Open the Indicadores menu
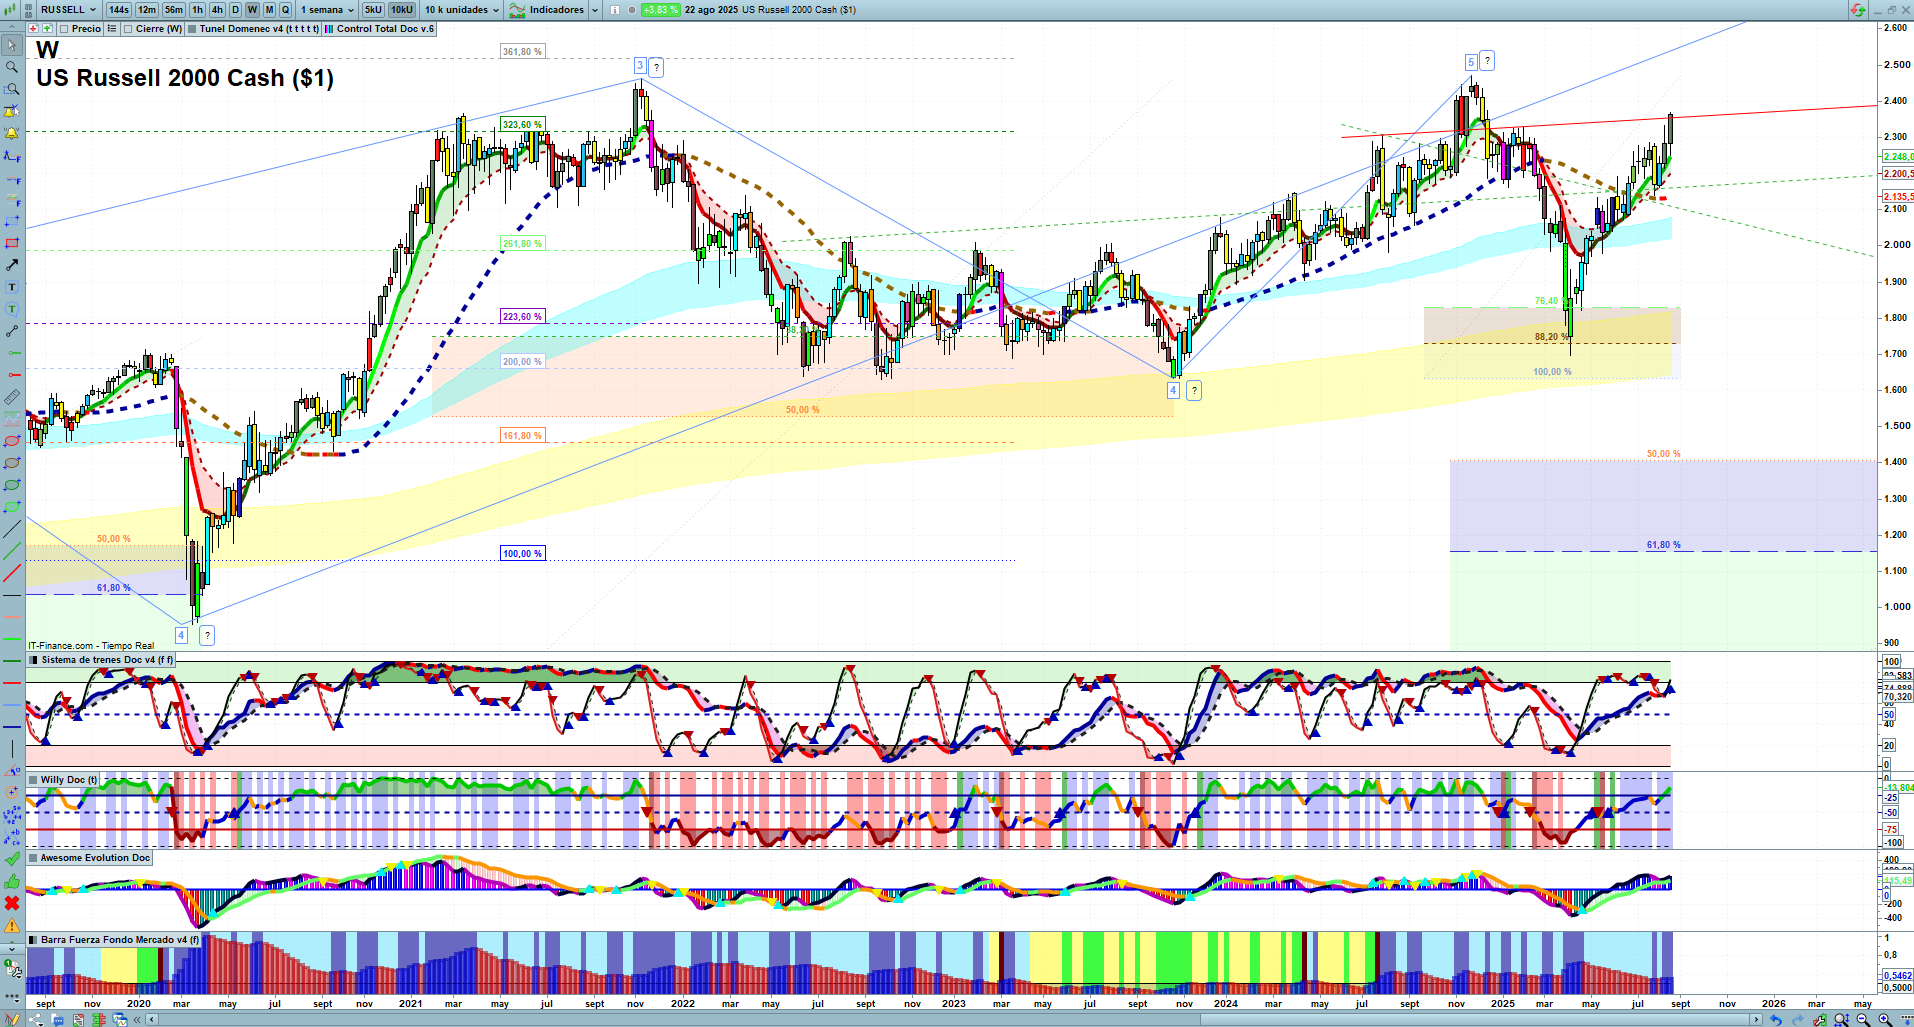 (555, 10)
